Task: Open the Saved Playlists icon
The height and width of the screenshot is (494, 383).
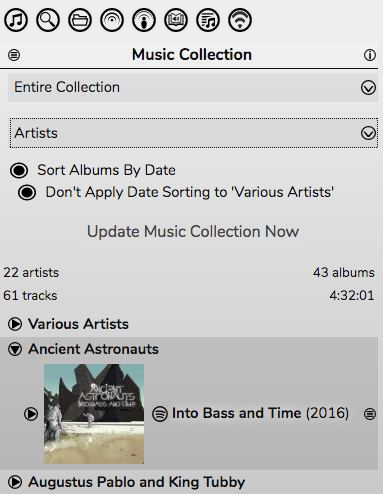Action: click(208, 20)
